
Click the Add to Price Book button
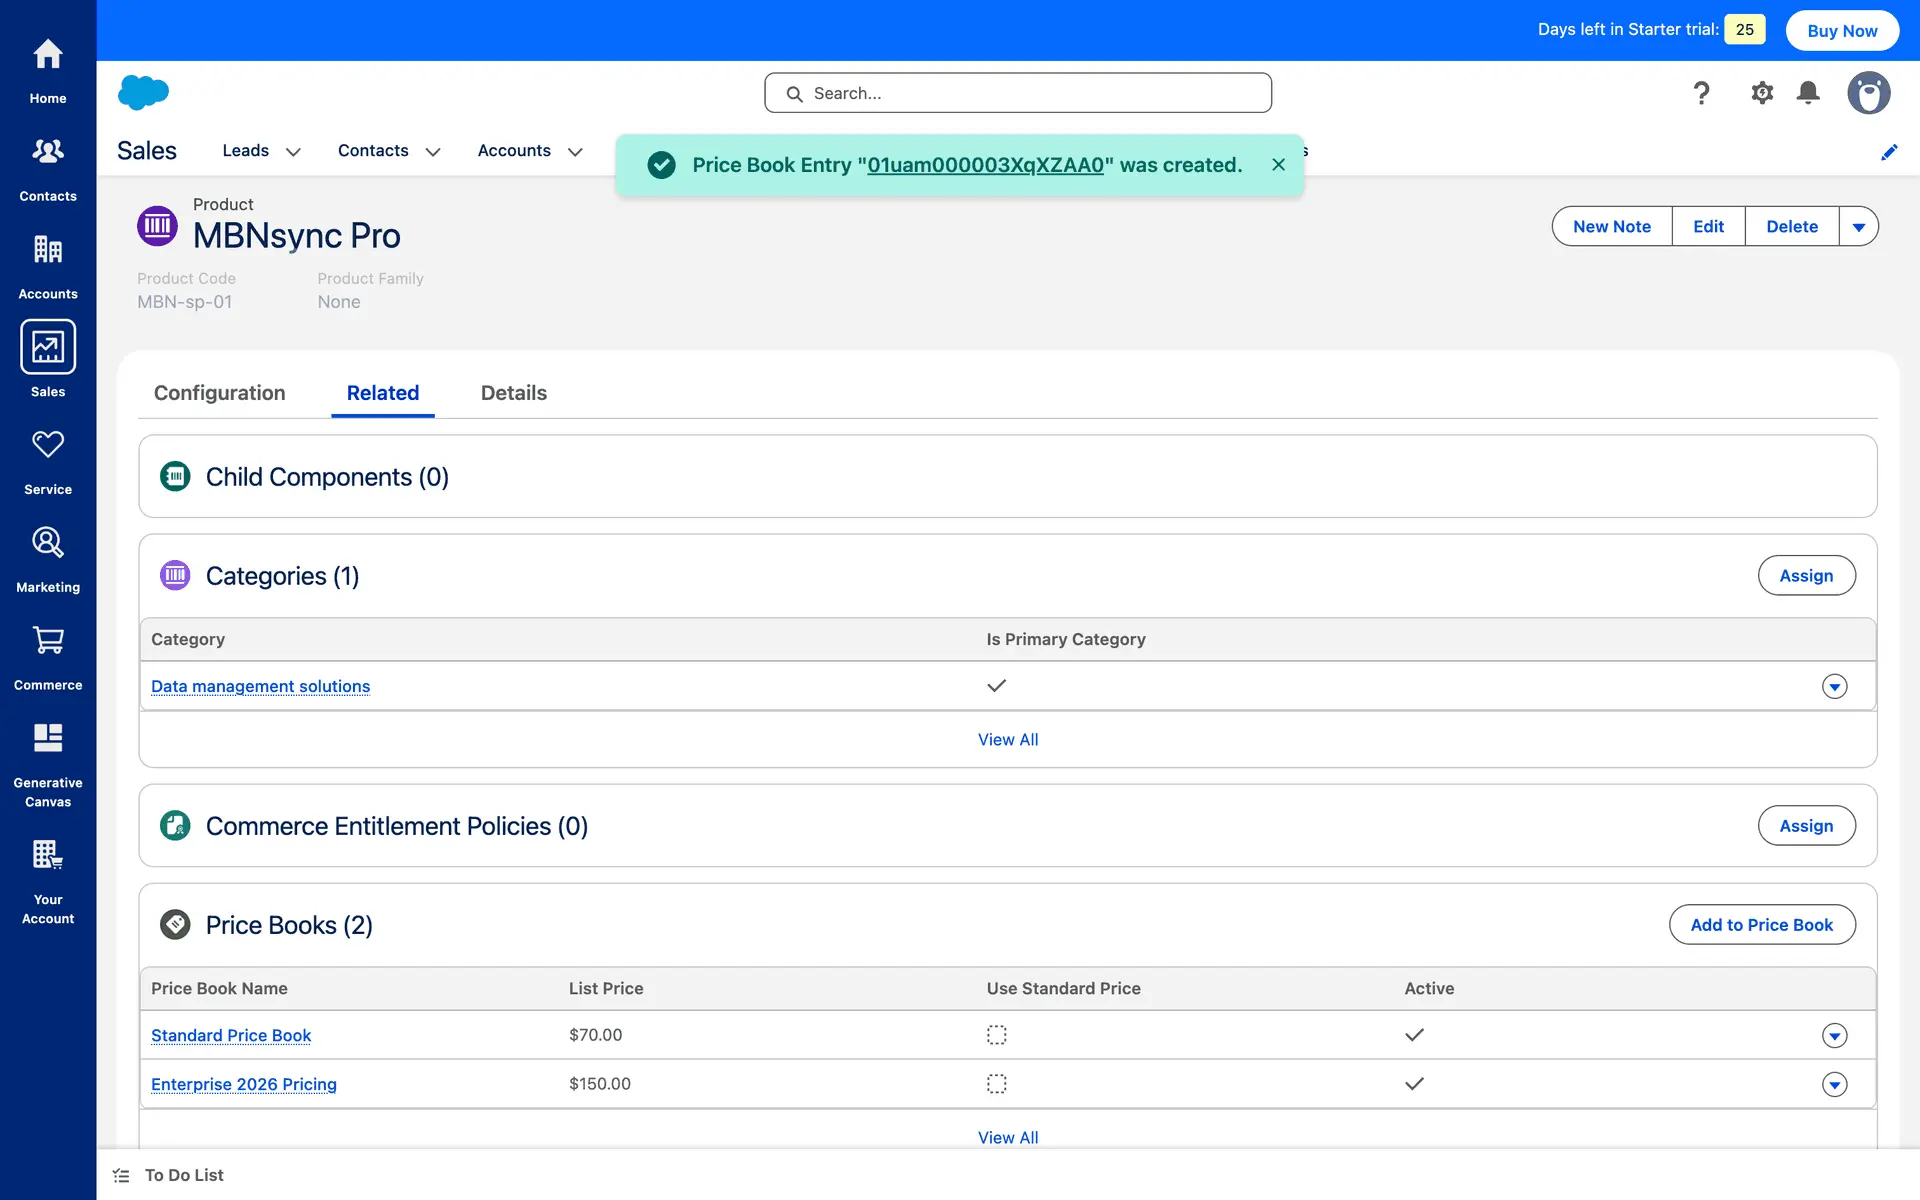pos(1761,925)
